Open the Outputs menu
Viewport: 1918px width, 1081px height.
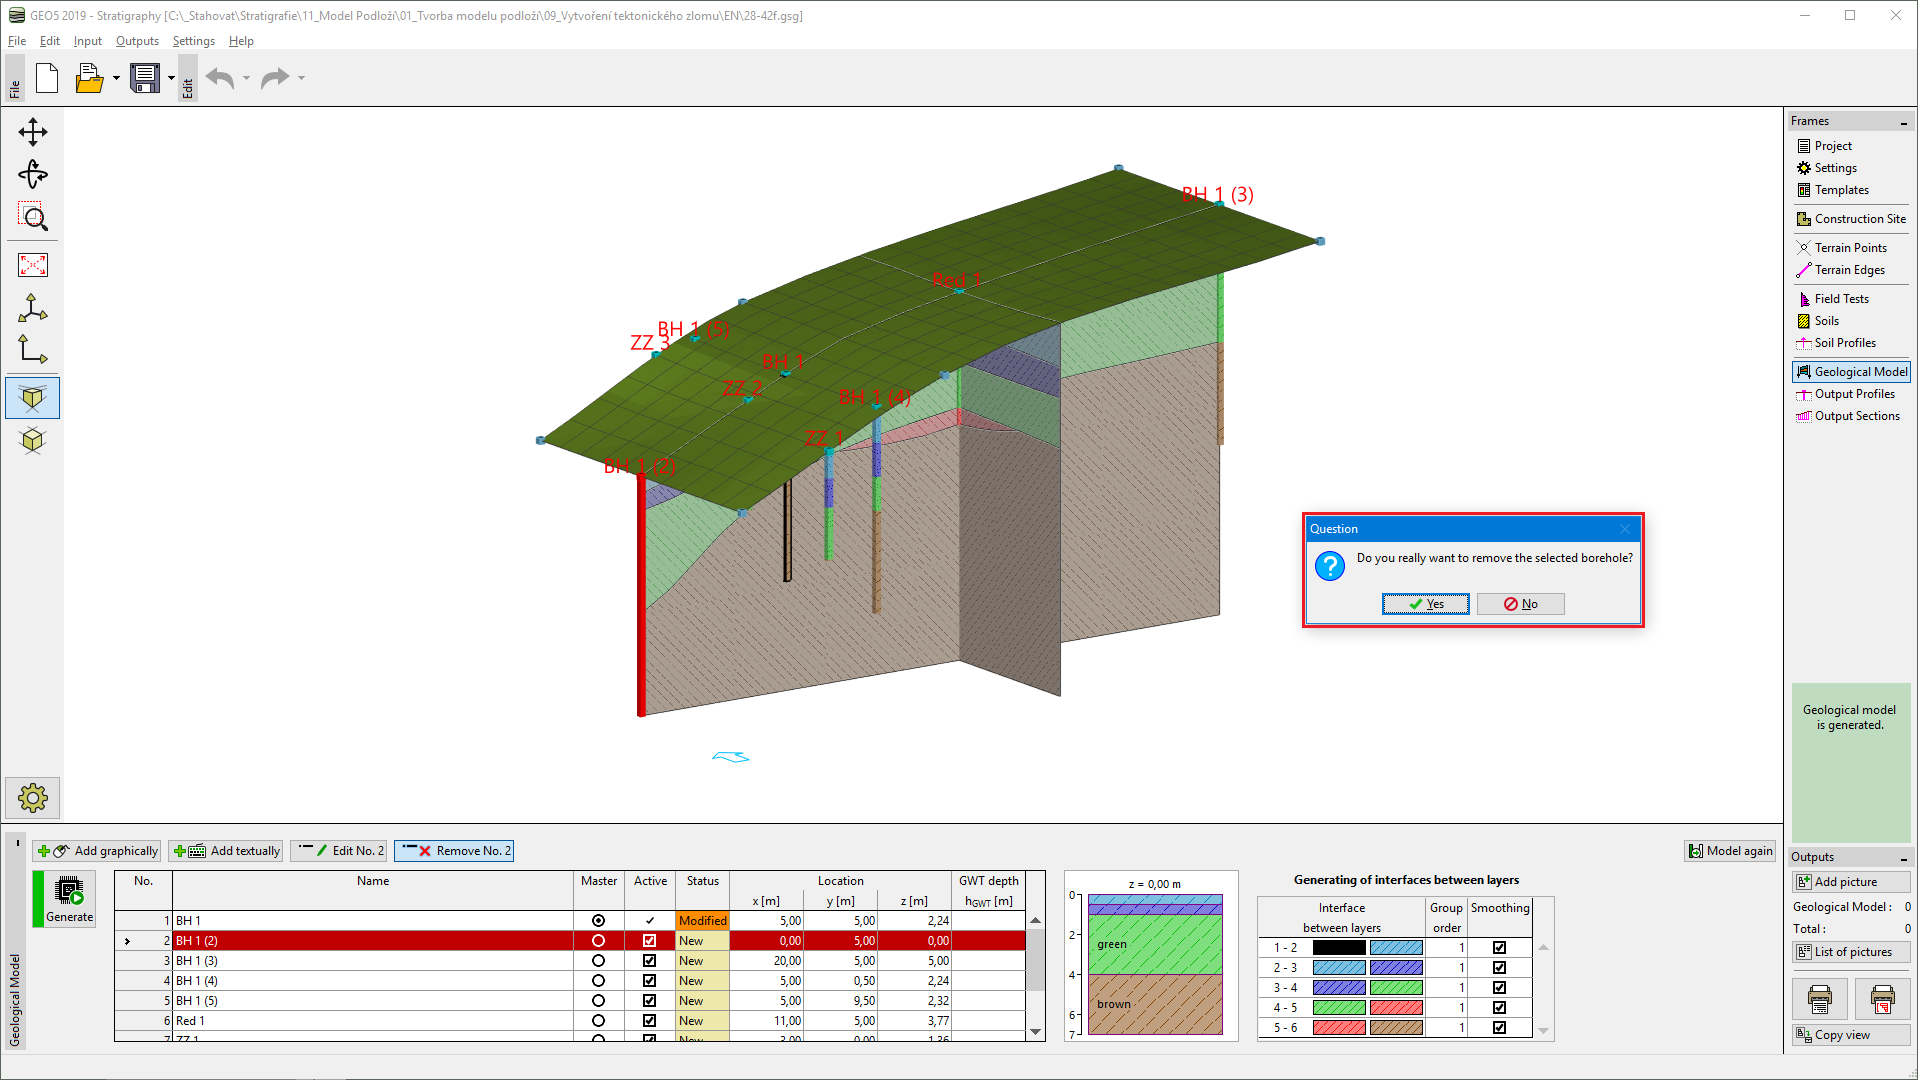coord(137,41)
